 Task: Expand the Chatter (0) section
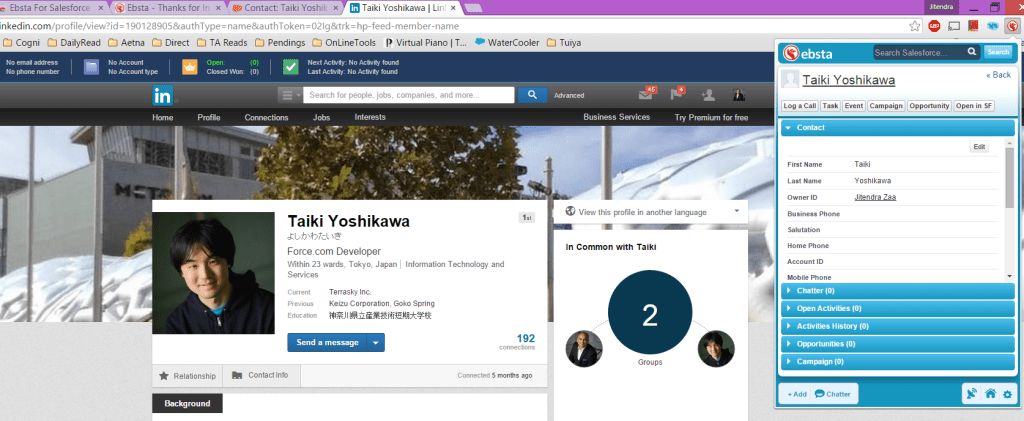point(897,290)
